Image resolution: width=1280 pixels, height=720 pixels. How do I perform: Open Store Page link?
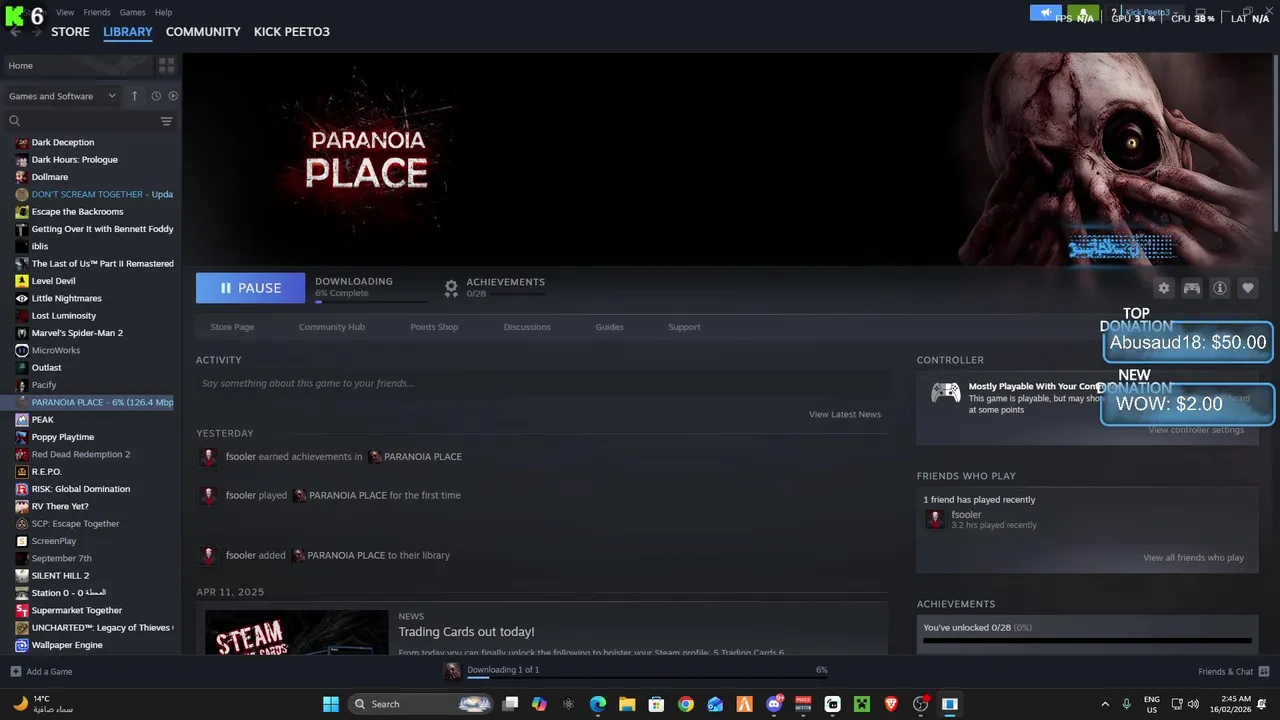point(232,327)
